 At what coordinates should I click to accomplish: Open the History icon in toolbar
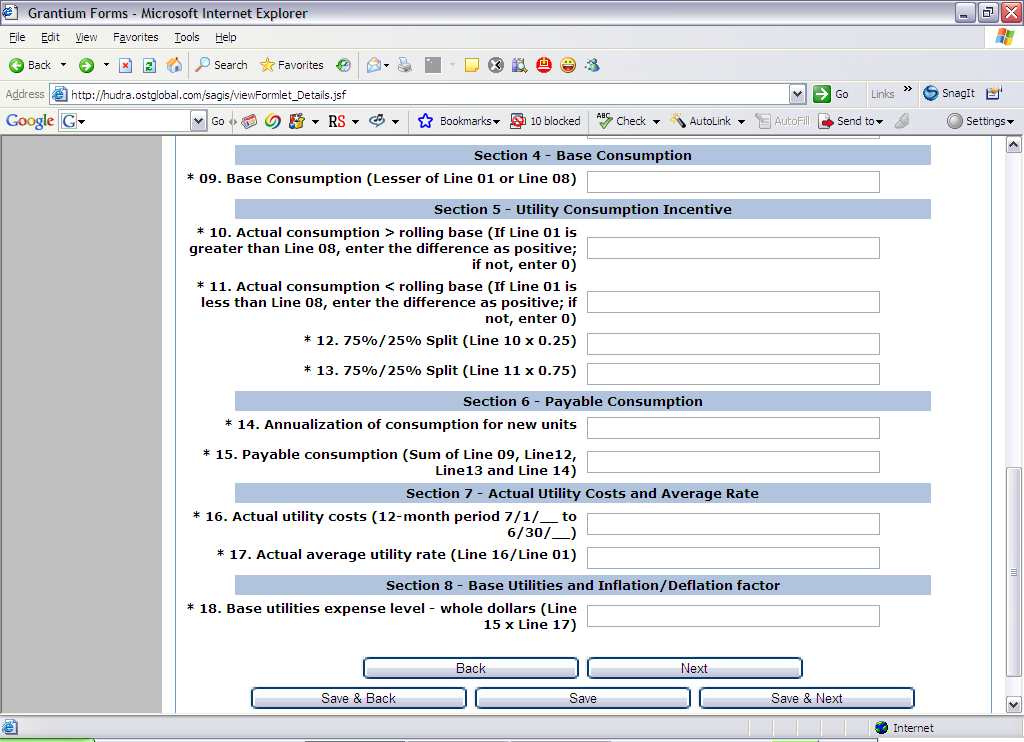pyautogui.click(x=343, y=65)
